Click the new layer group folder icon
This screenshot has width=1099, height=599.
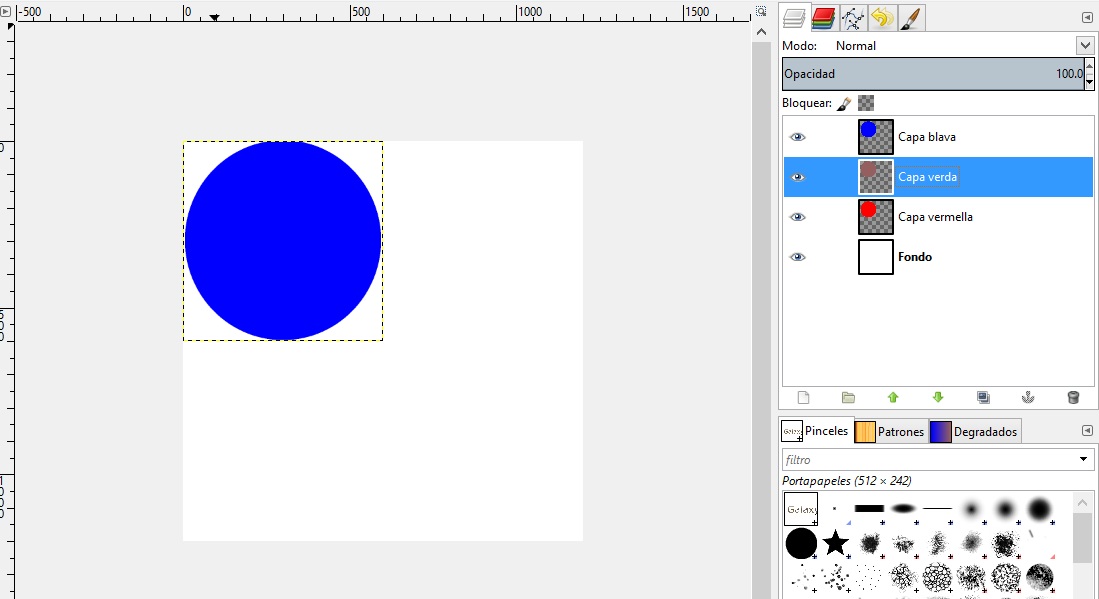848,397
